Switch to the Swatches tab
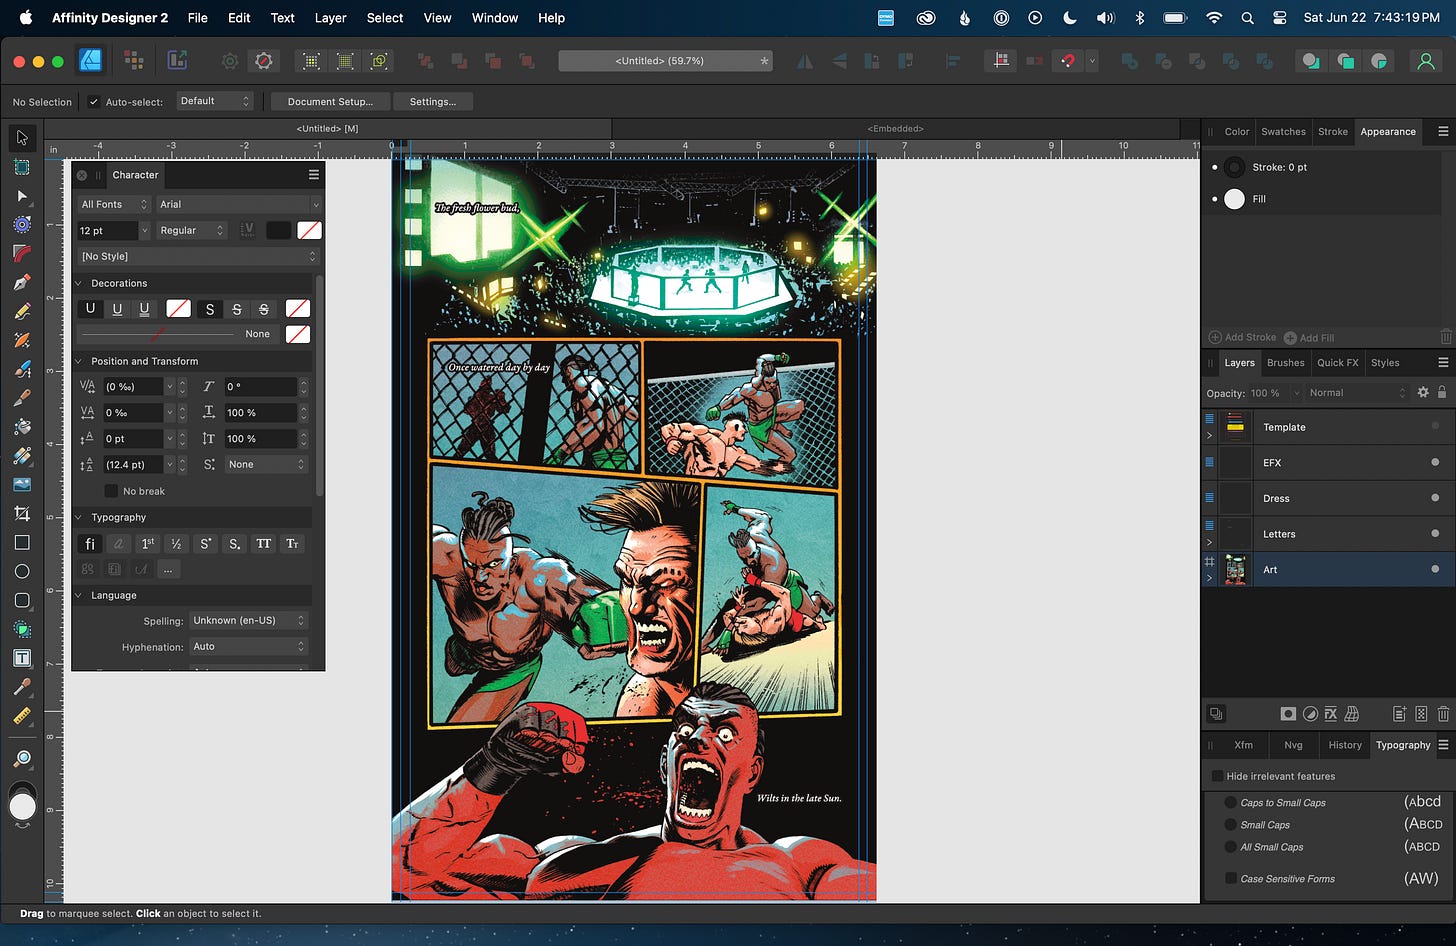Viewport: 1456px width, 946px height. pos(1283,131)
